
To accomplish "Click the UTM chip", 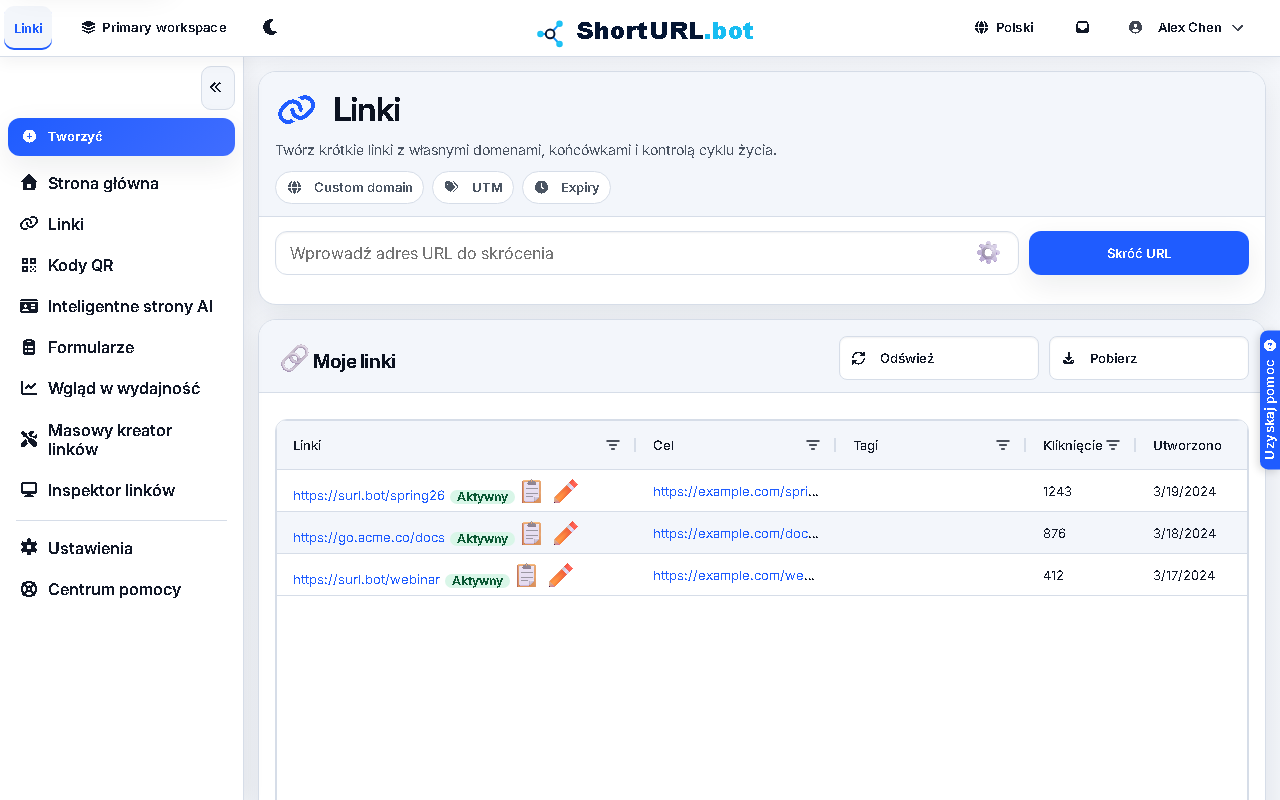I will tap(473, 187).
